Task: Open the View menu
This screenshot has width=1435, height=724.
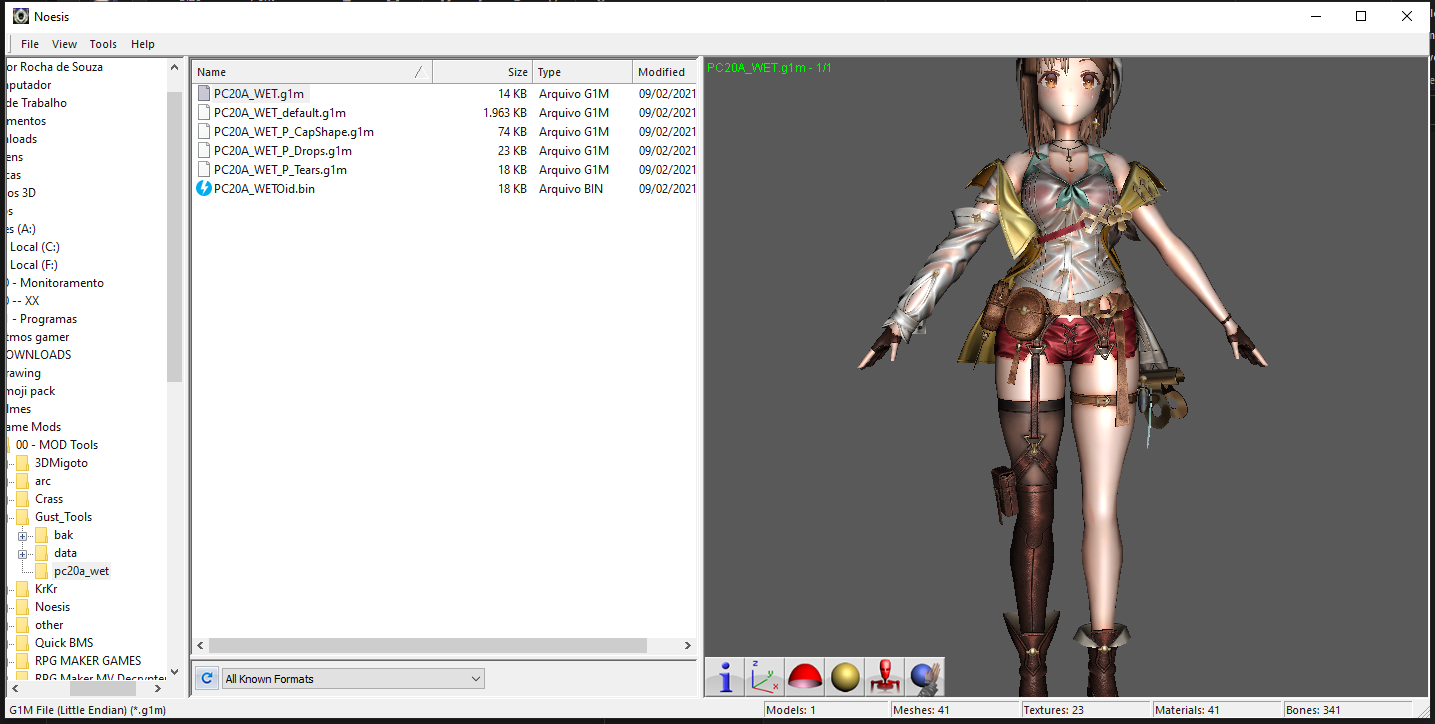Action: [65, 44]
